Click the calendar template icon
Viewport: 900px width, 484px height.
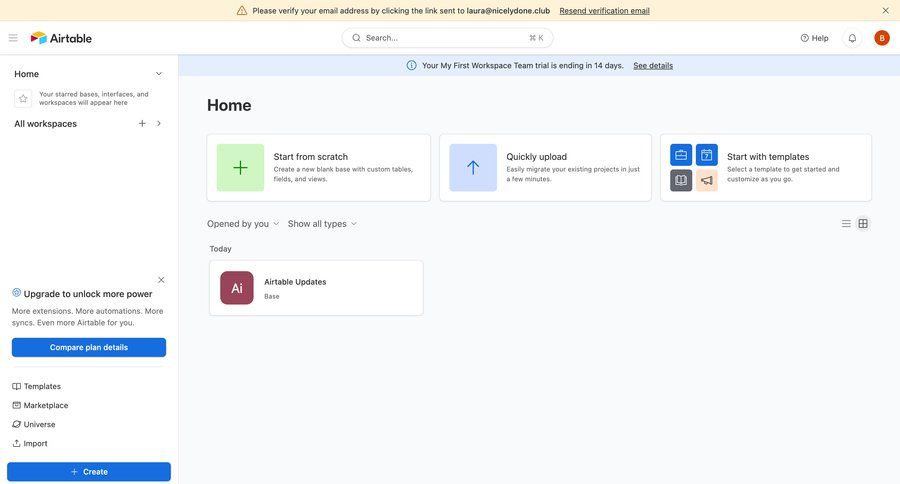(x=707, y=155)
